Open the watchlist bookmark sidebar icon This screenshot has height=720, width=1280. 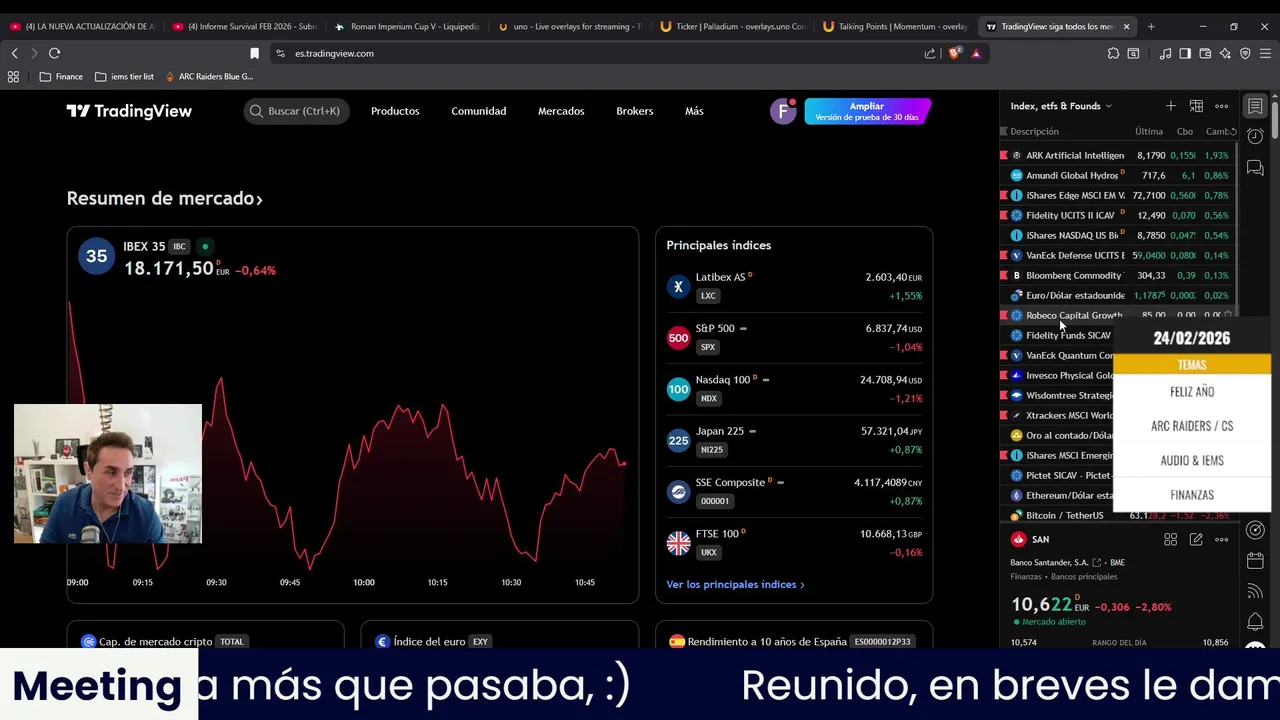coord(1255,106)
